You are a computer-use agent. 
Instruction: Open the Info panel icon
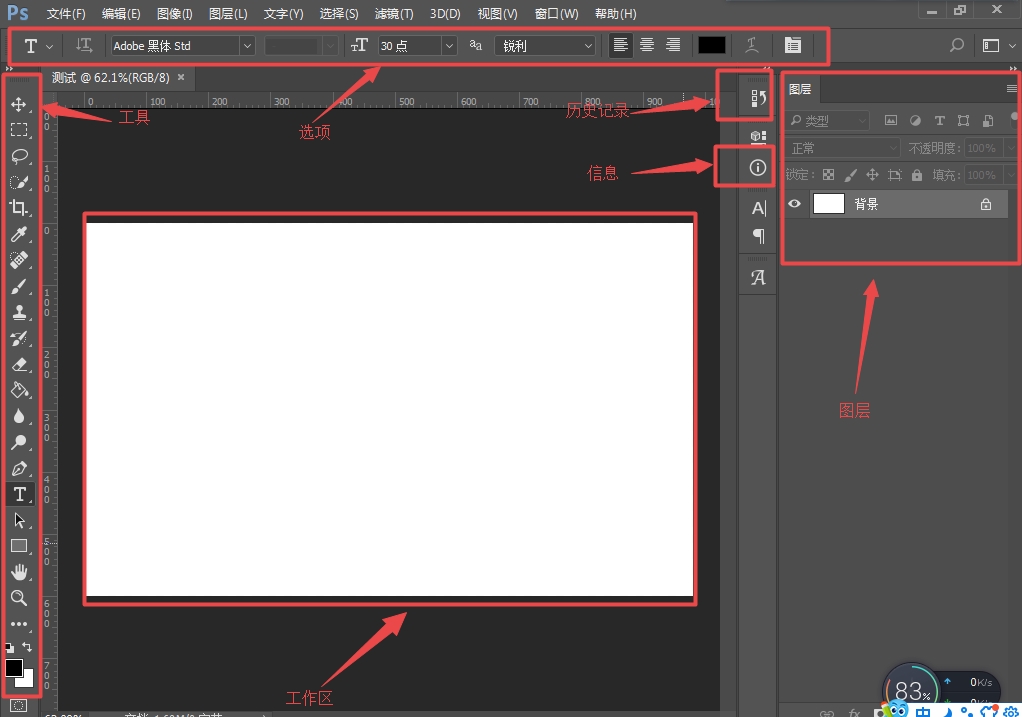tap(757, 168)
